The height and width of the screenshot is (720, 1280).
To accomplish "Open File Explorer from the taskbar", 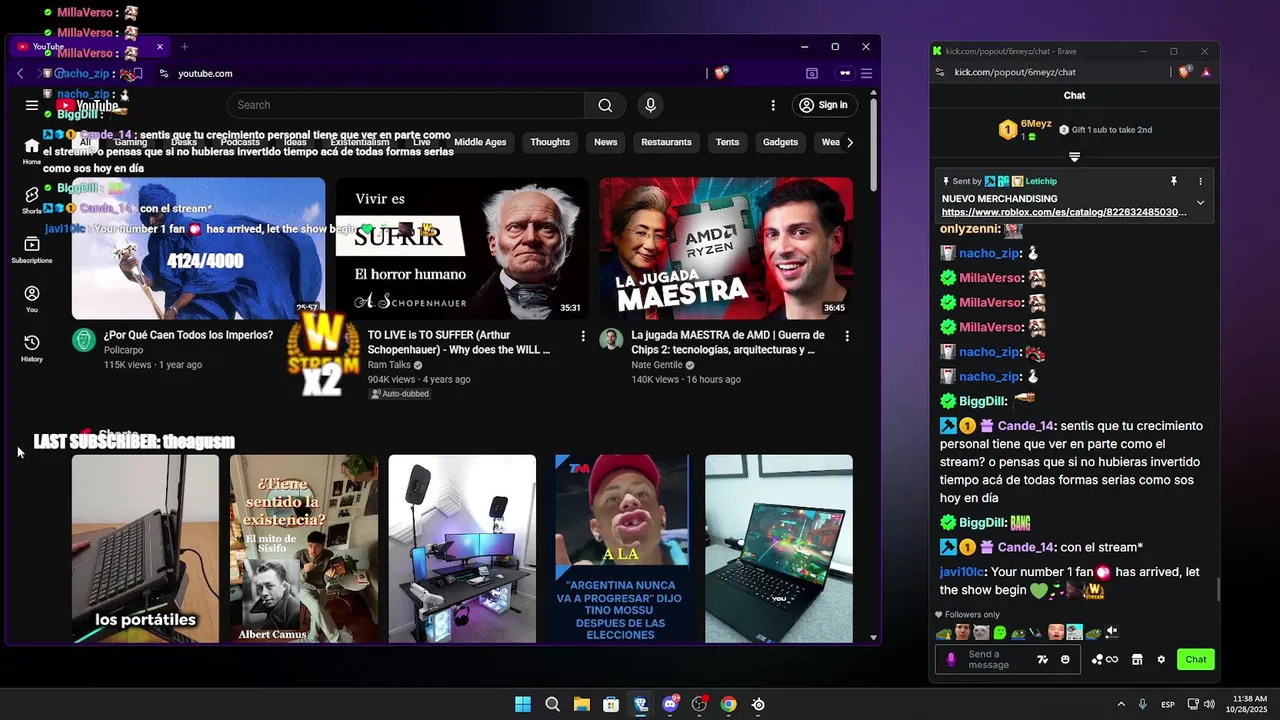I will click(582, 704).
